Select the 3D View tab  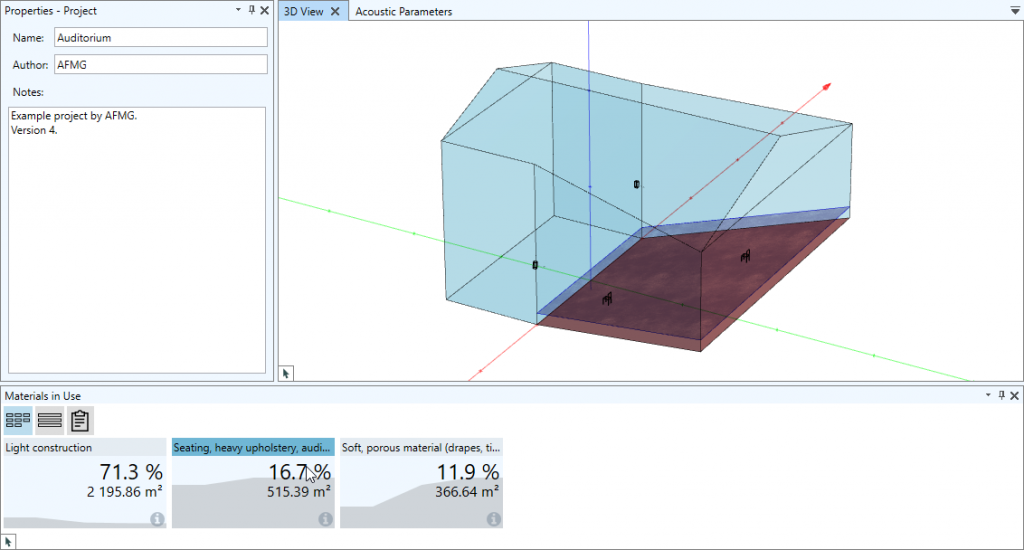click(304, 12)
